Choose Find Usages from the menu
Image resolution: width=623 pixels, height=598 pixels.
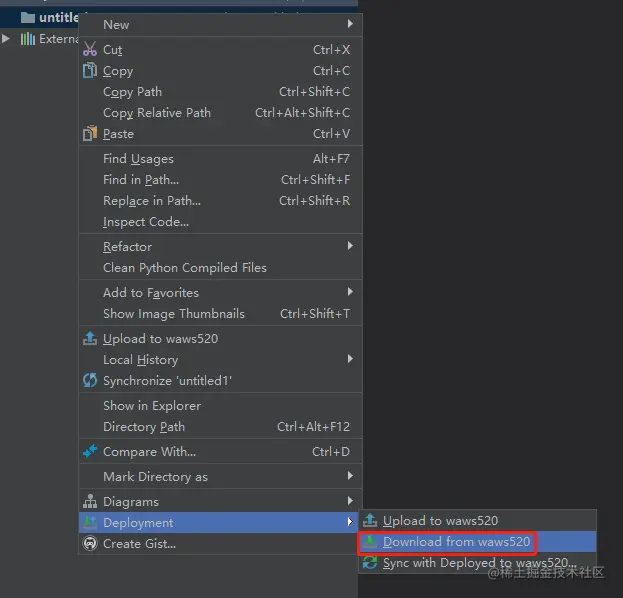pyautogui.click(x=221, y=159)
